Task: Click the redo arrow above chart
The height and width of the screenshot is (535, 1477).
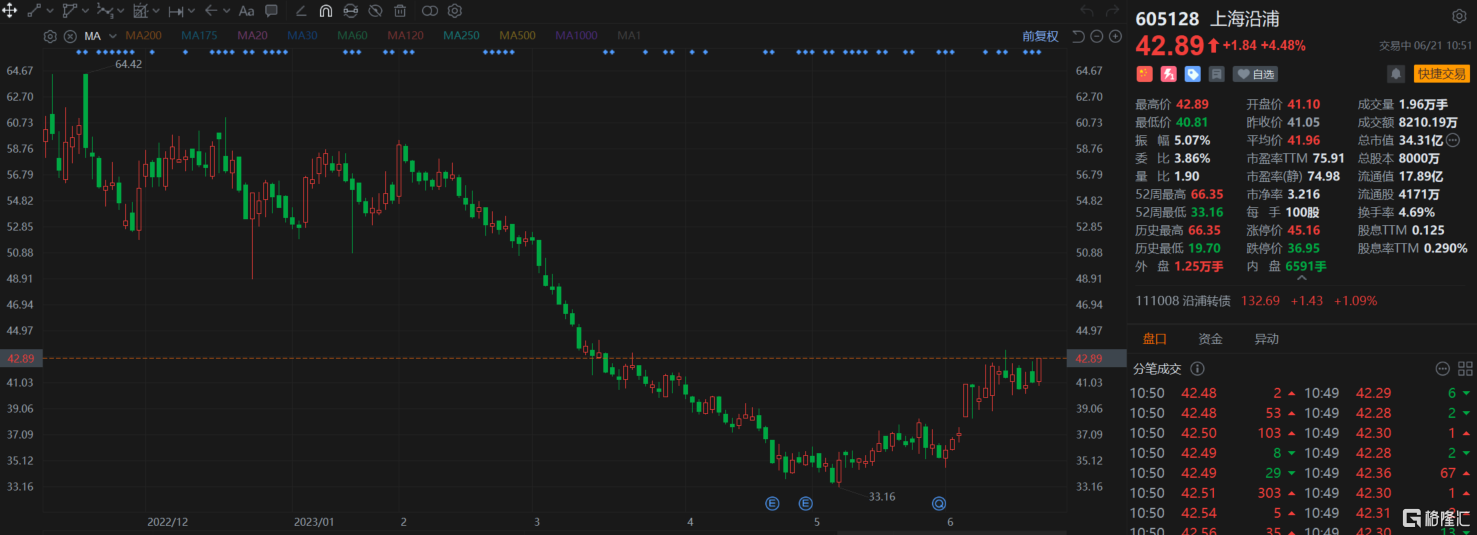Action: (x=1112, y=11)
